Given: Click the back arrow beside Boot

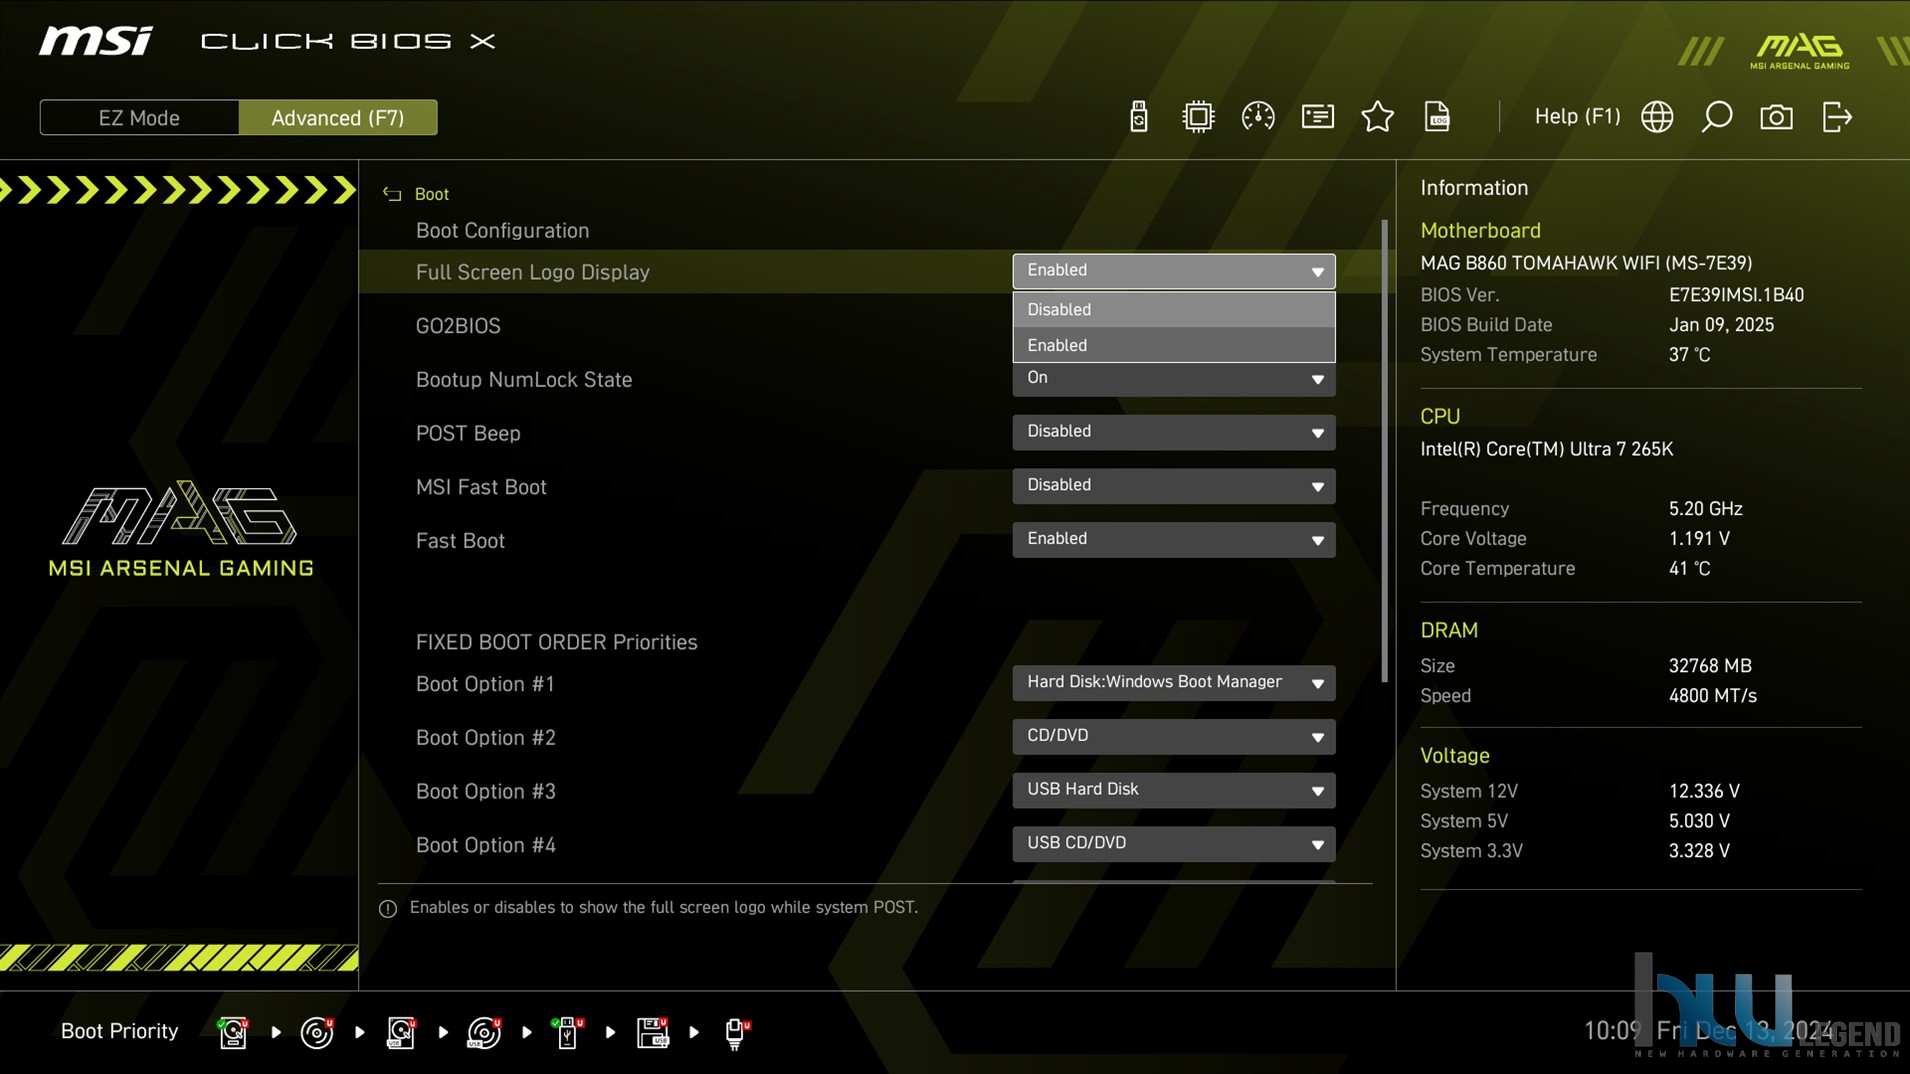Looking at the screenshot, I should (x=392, y=194).
